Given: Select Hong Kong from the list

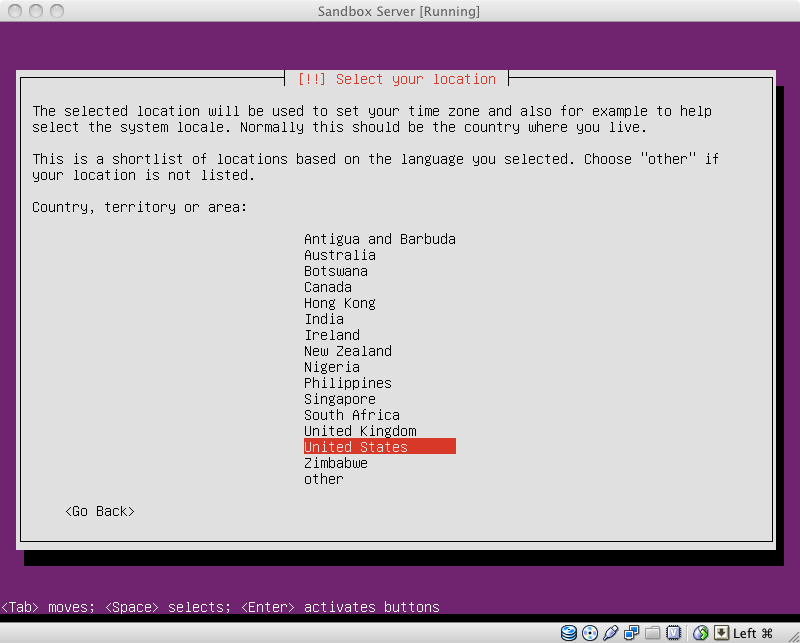Looking at the screenshot, I should click(x=380, y=303).
